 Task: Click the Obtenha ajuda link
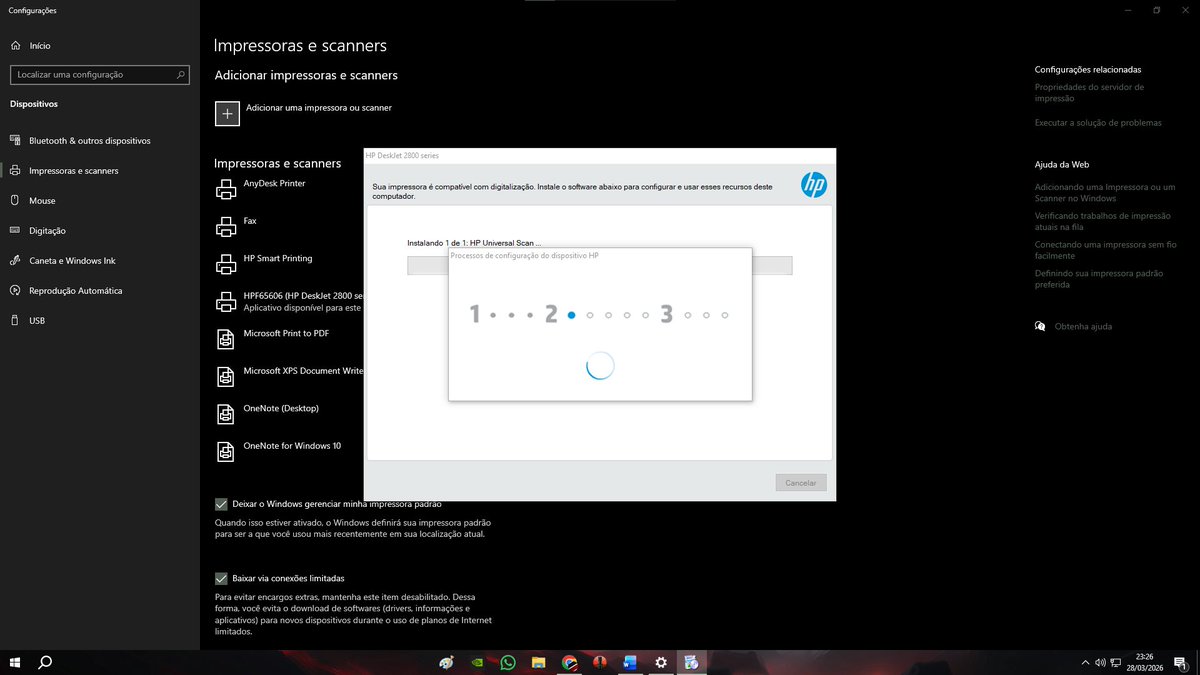coord(1083,327)
